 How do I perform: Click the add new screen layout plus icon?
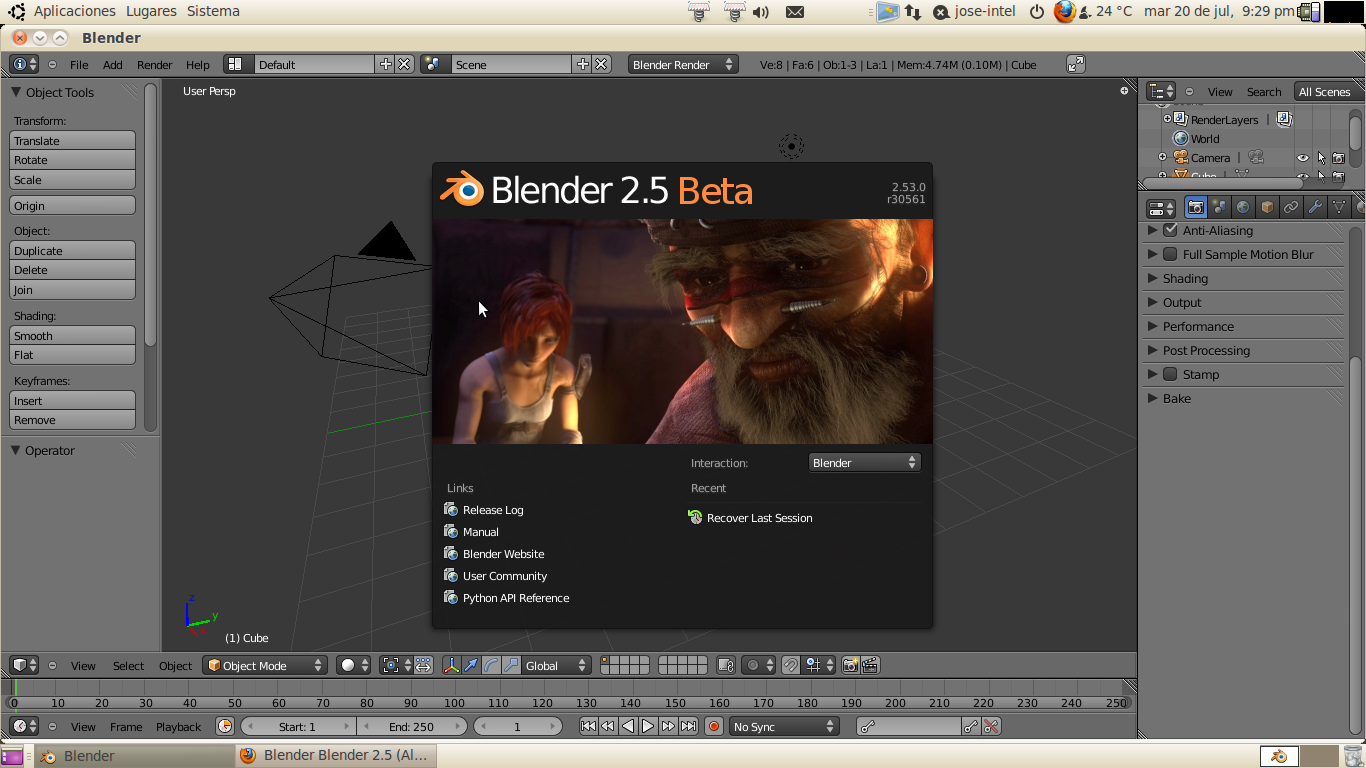(x=386, y=64)
